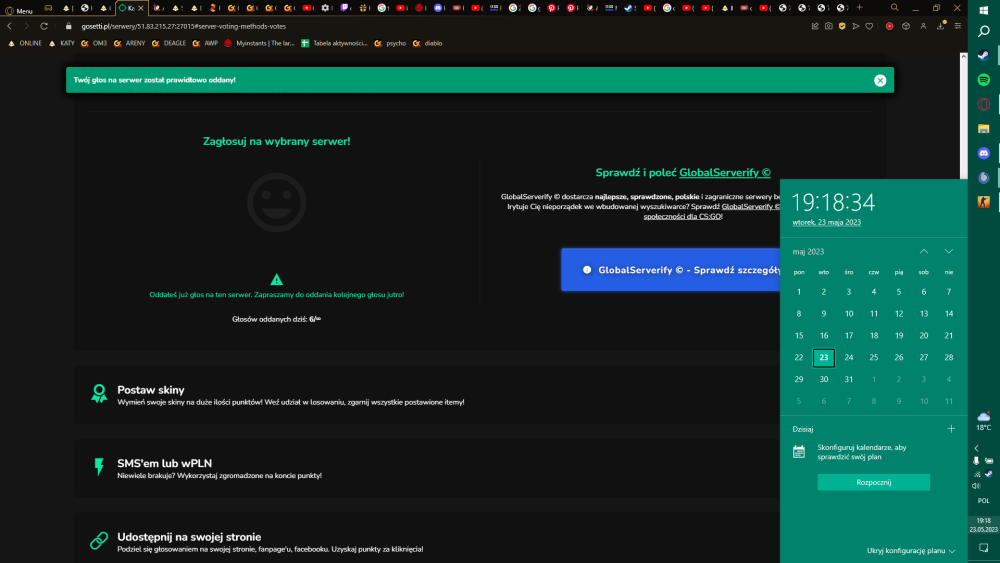Go back to the previous page
Viewport: 1000px width, 563px height.
[x=10, y=26]
